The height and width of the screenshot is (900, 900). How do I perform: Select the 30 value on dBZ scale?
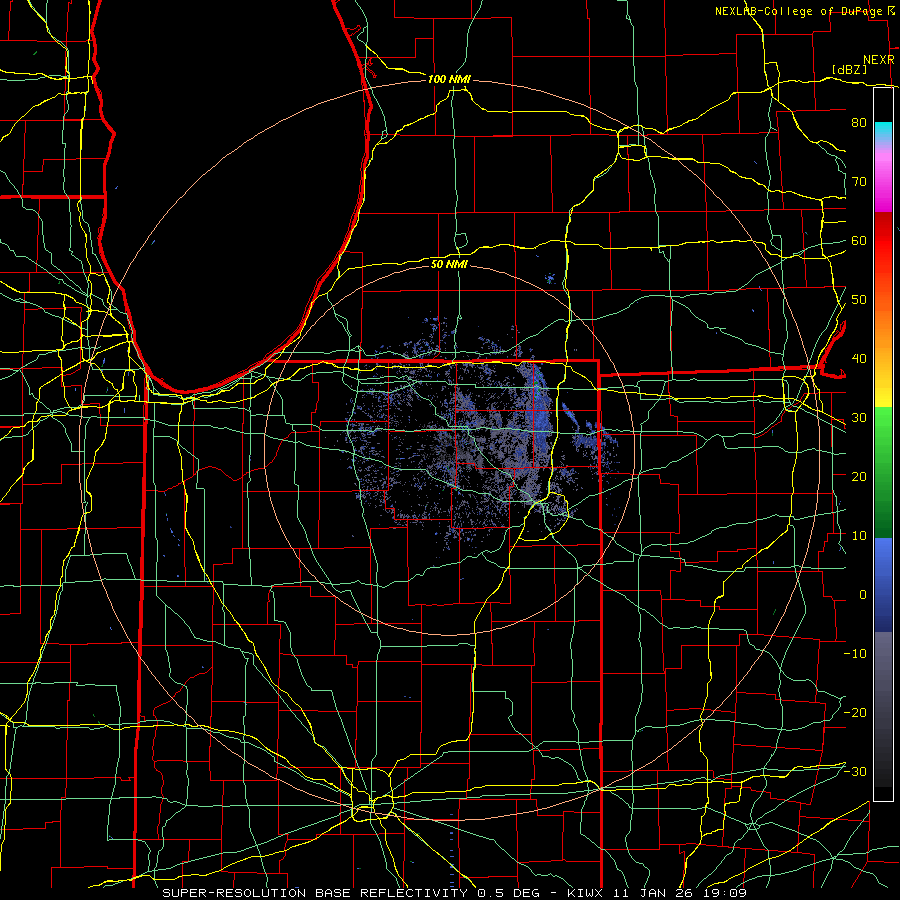tap(859, 417)
